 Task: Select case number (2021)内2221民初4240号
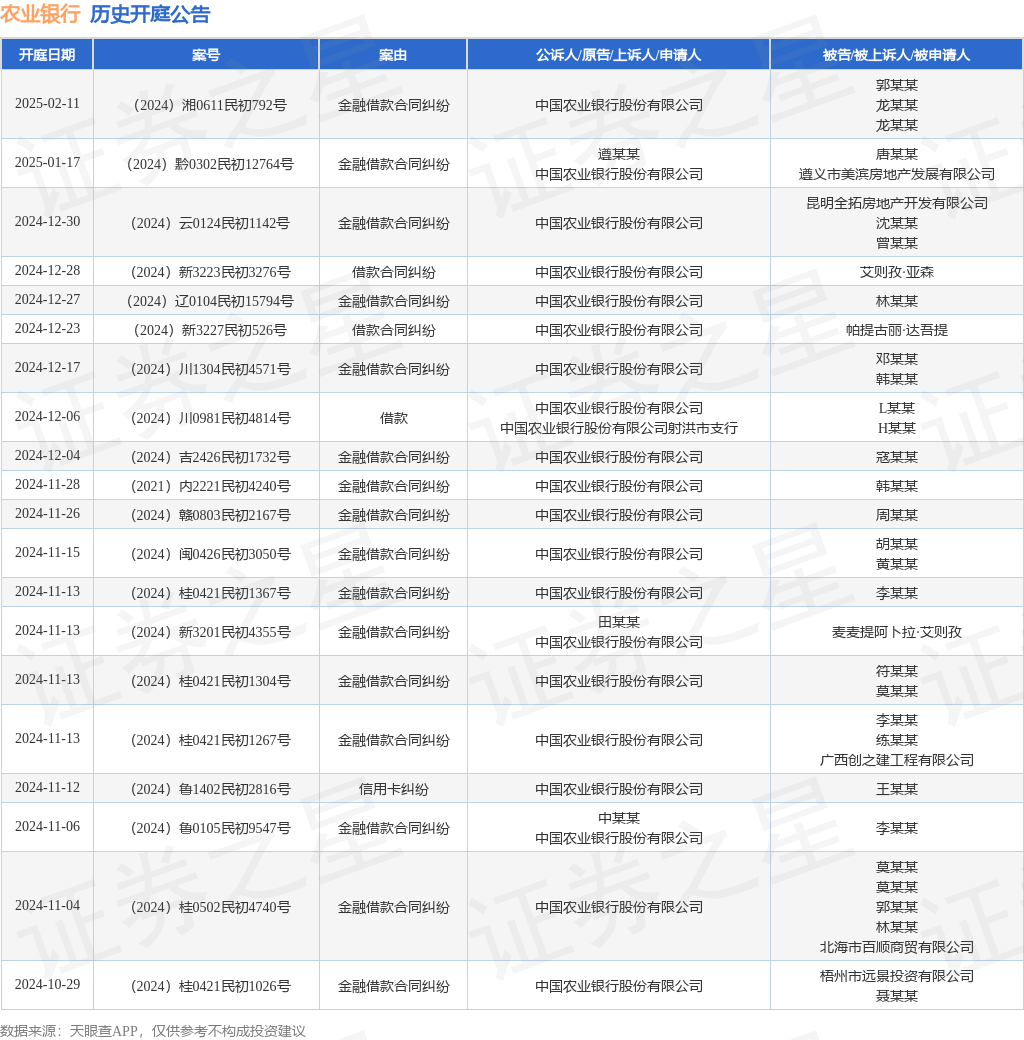(210, 487)
